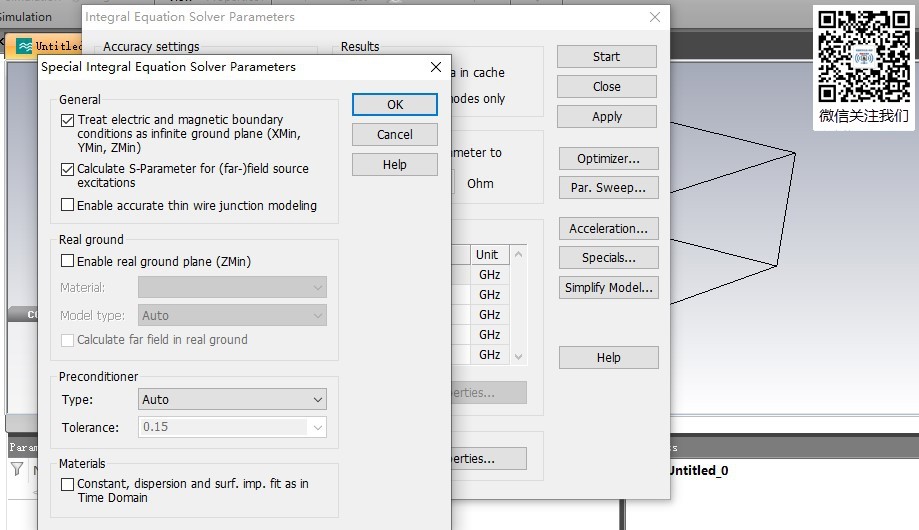919x530 pixels.
Task: Click Cancel in Special Integral Equation dialog
Action: (394, 134)
